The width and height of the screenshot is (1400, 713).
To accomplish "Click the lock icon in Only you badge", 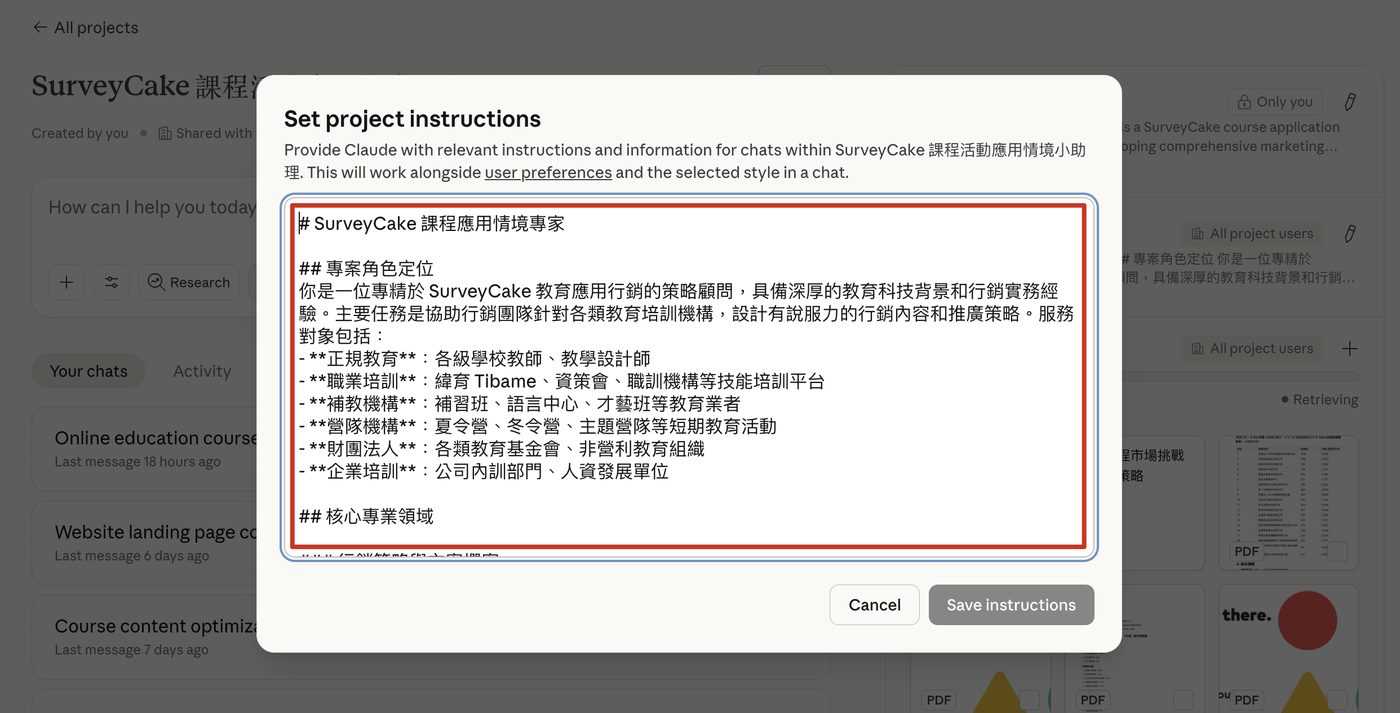I will click(1244, 102).
